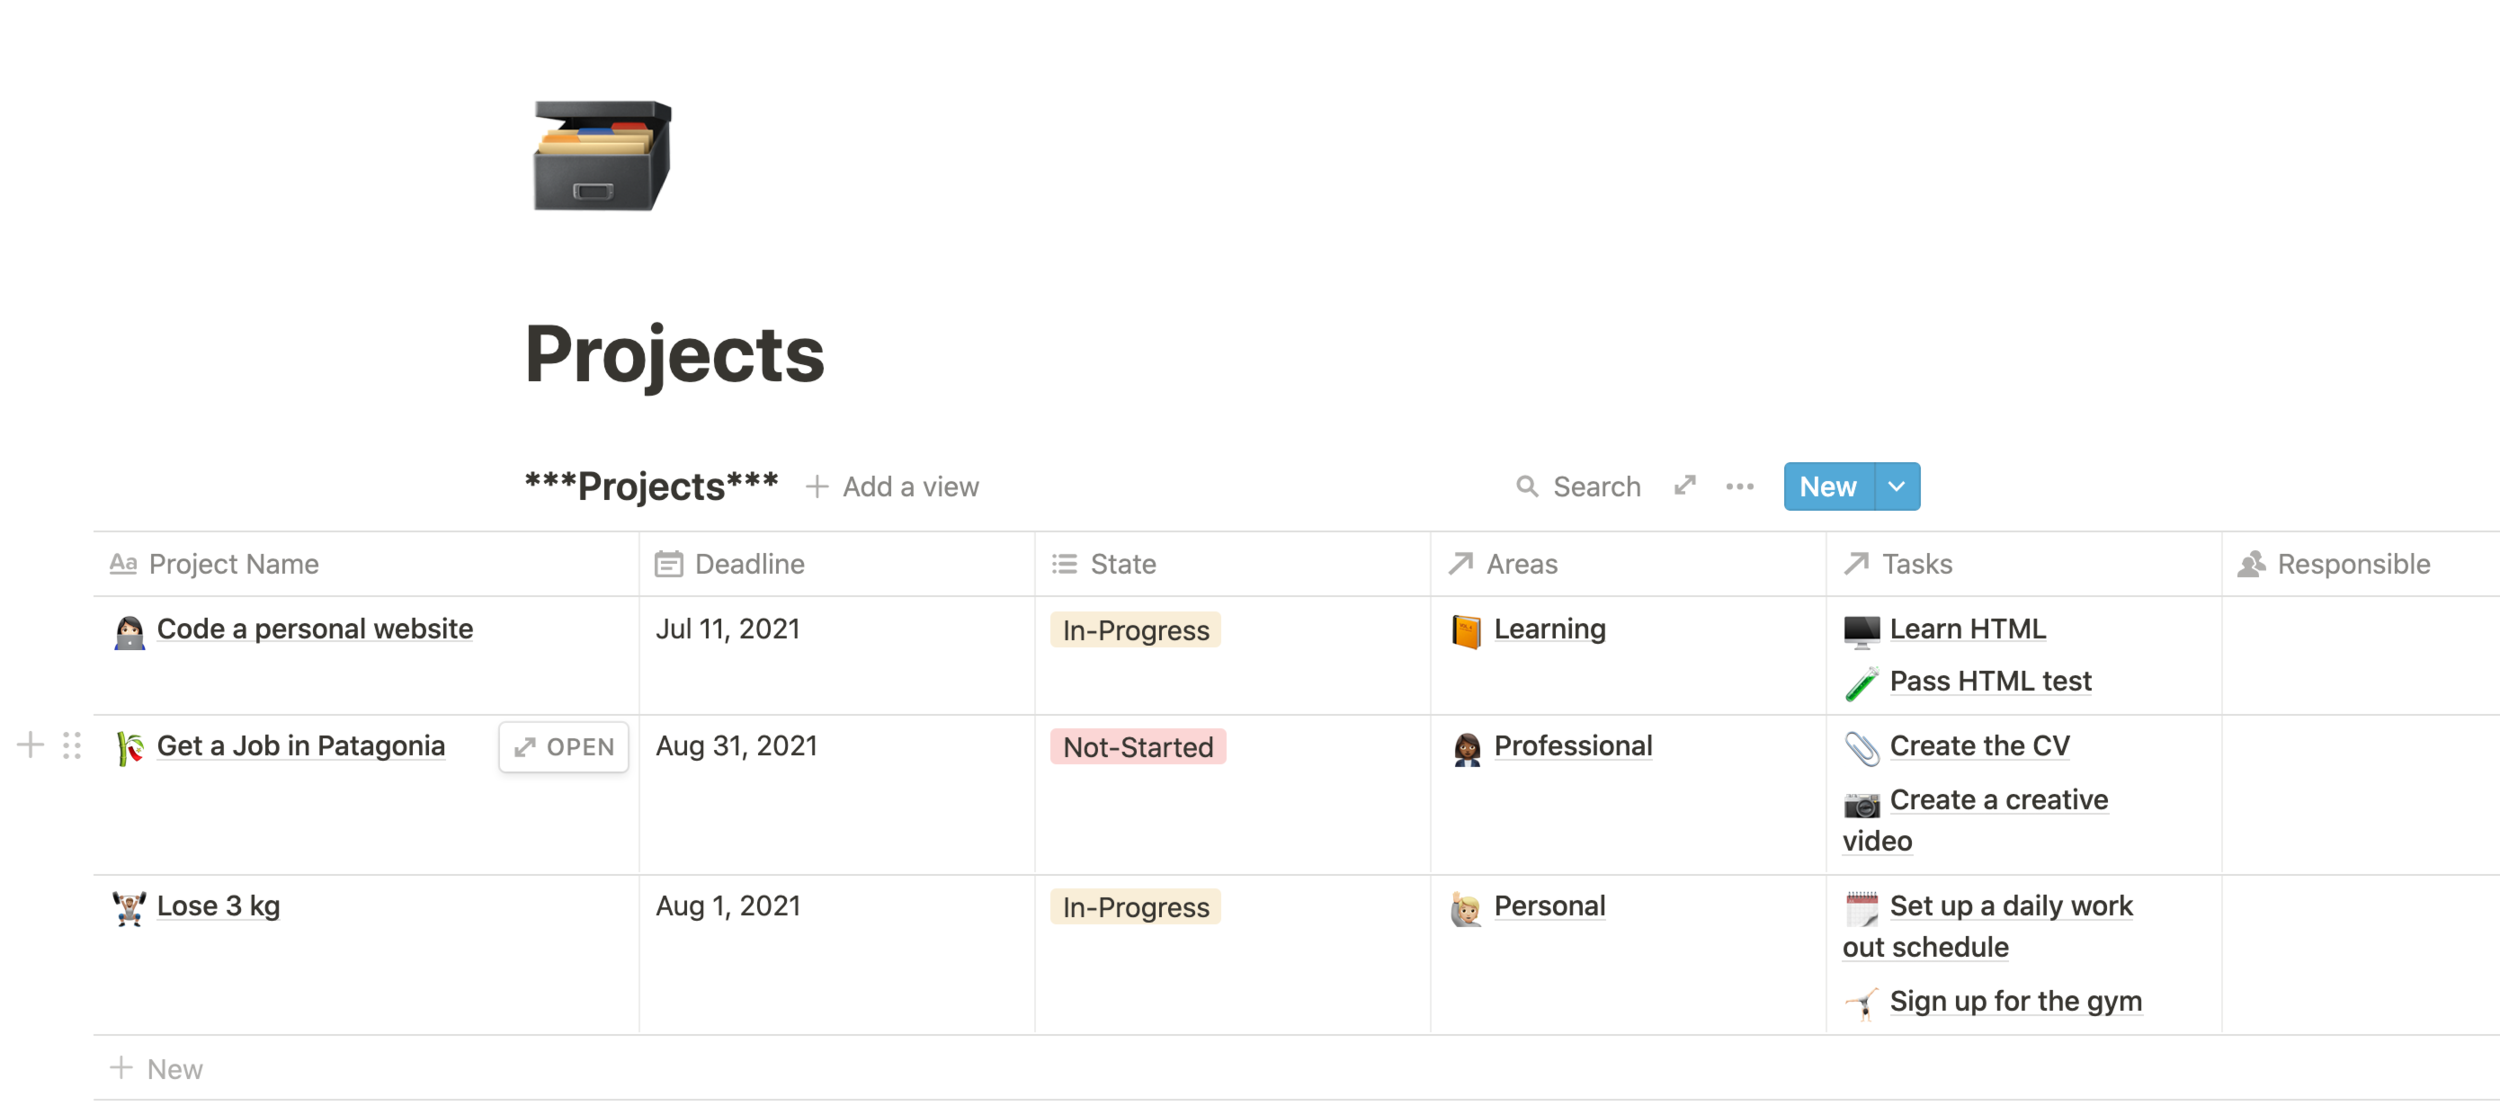2500x1115 pixels.
Task: Click the weightlifter icon beside Lose 3 kg
Action: pyautogui.click(x=129, y=908)
